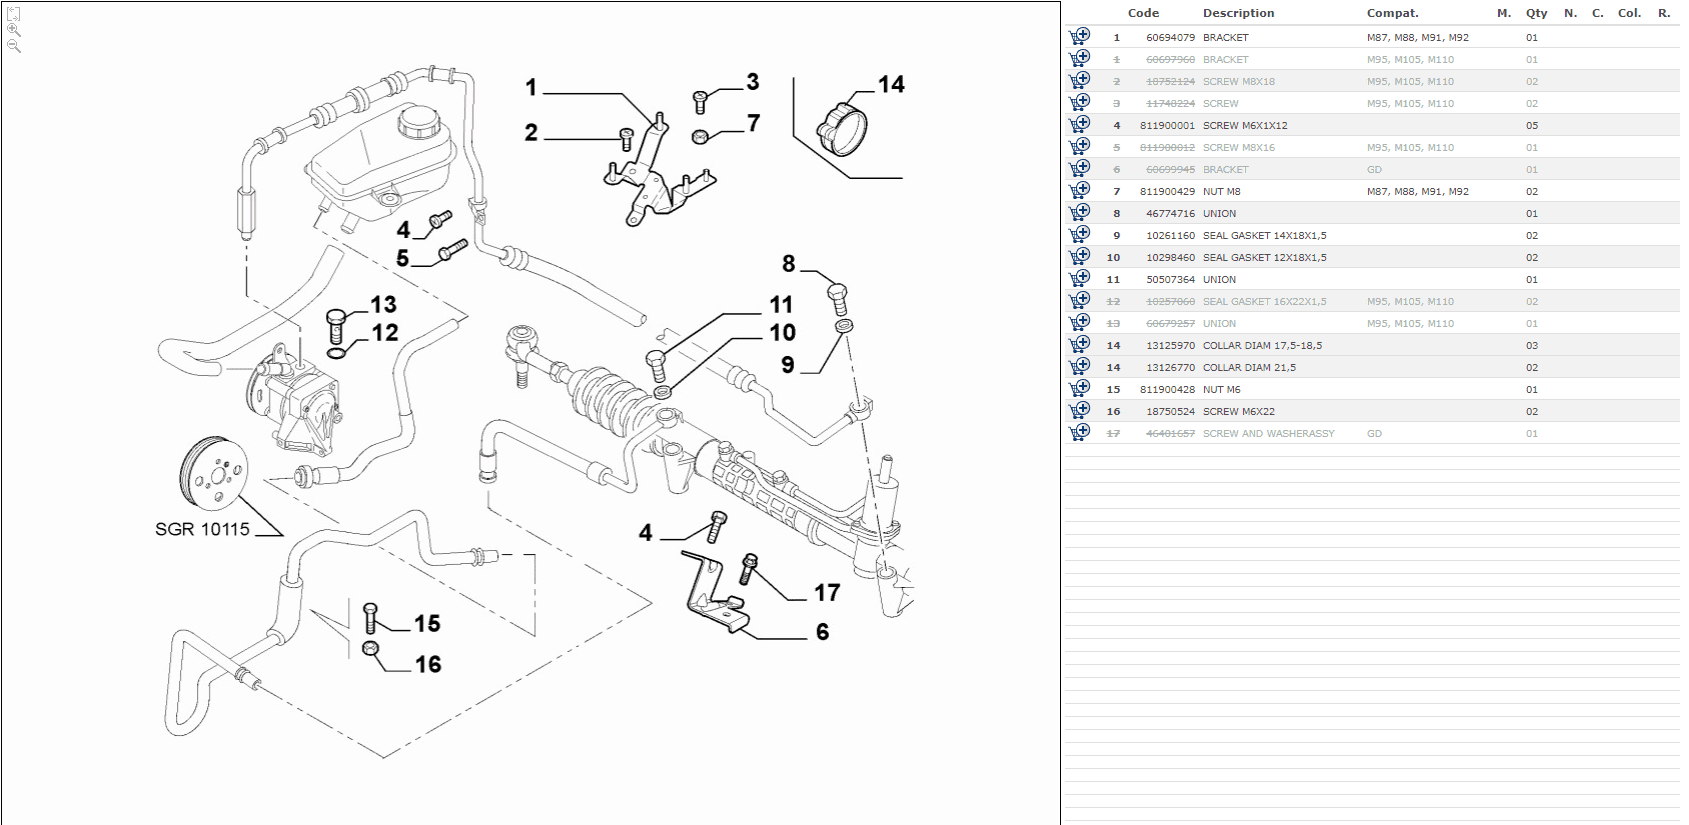Click part code 10261160
Screen dimensions: 1689x825
1170,235
